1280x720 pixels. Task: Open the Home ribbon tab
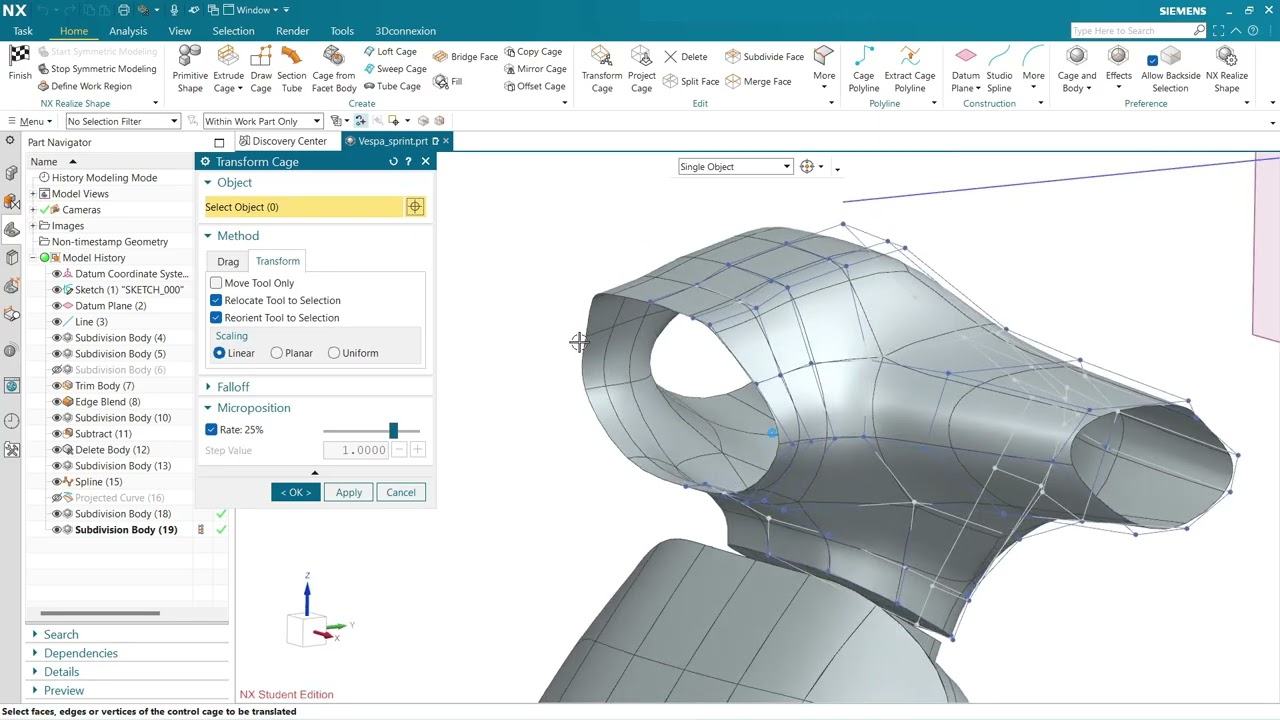[x=73, y=31]
